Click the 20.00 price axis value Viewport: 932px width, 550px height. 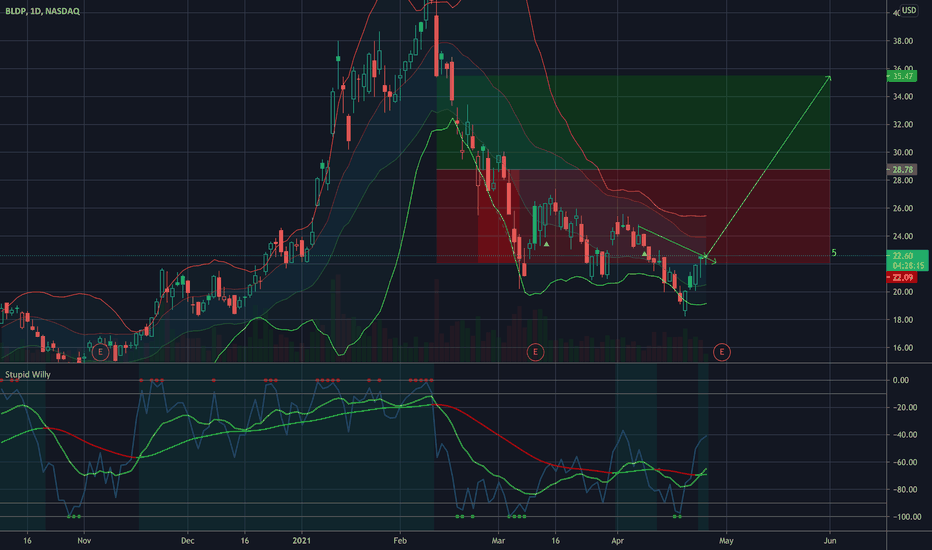click(x=902, y=292)
